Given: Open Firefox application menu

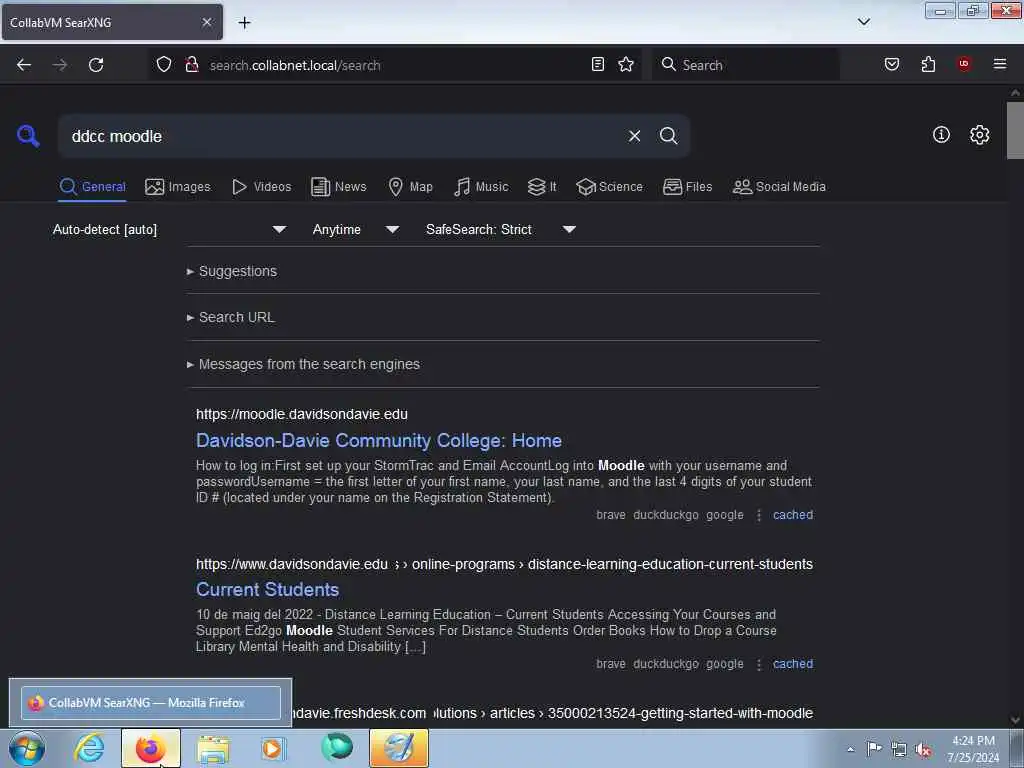Looking at the screenshot, I should [1000, 63].
